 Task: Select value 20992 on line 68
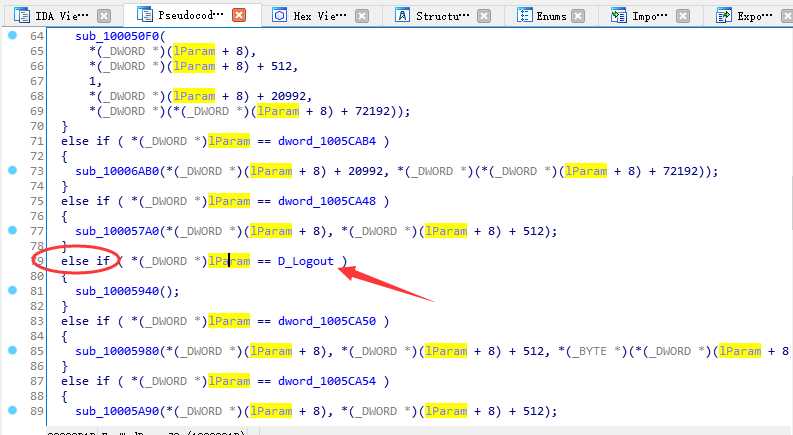(288, 96)
